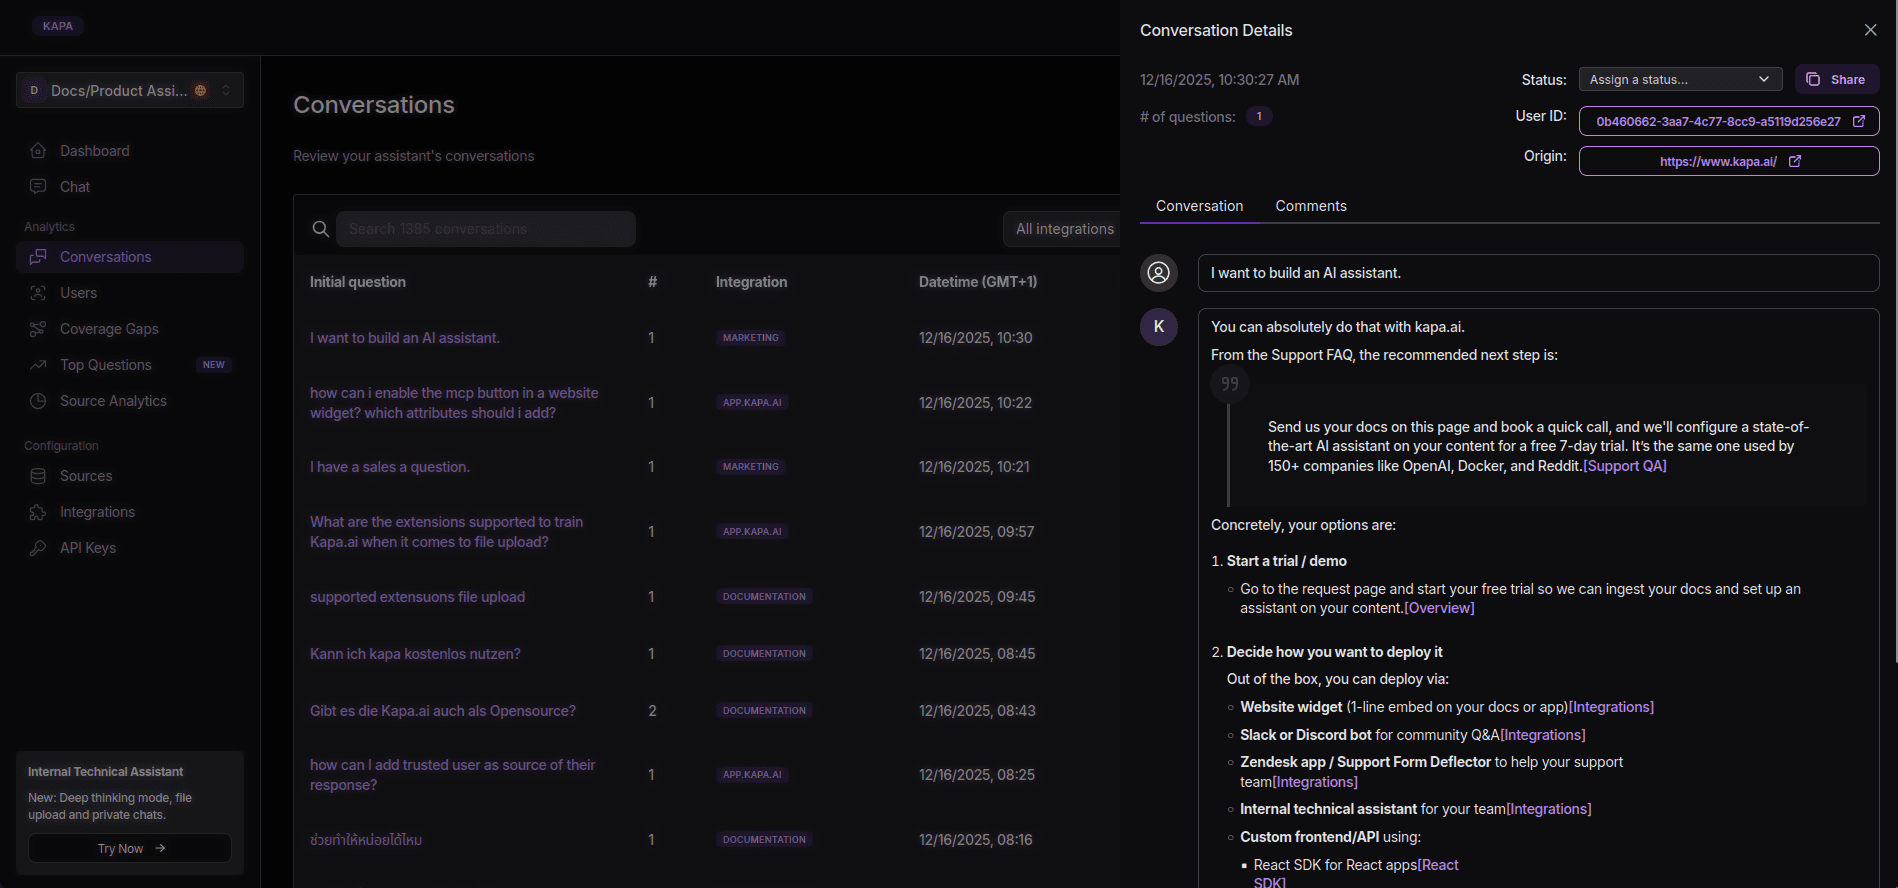Click the questions count badge '1'

coord(1259,117)
